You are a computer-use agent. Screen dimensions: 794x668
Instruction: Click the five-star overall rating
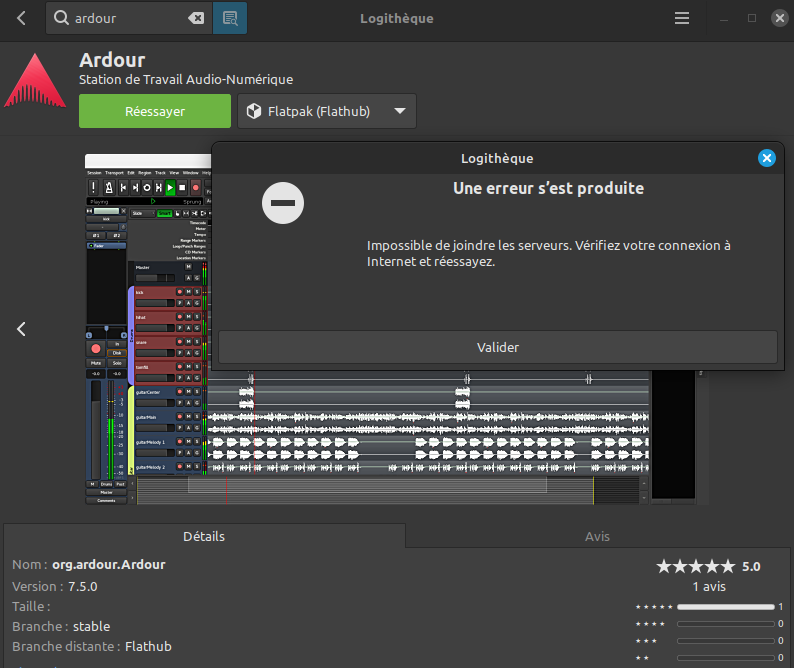(696, 566)
